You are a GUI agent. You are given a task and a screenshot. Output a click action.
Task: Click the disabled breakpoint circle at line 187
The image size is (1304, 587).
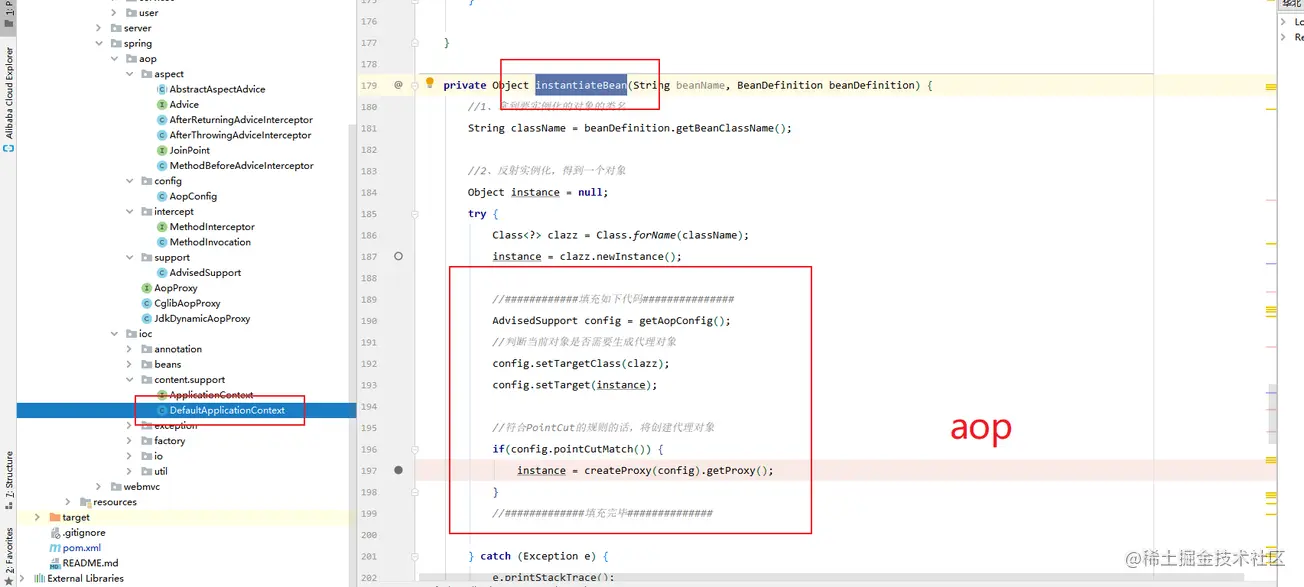point(398,256)
